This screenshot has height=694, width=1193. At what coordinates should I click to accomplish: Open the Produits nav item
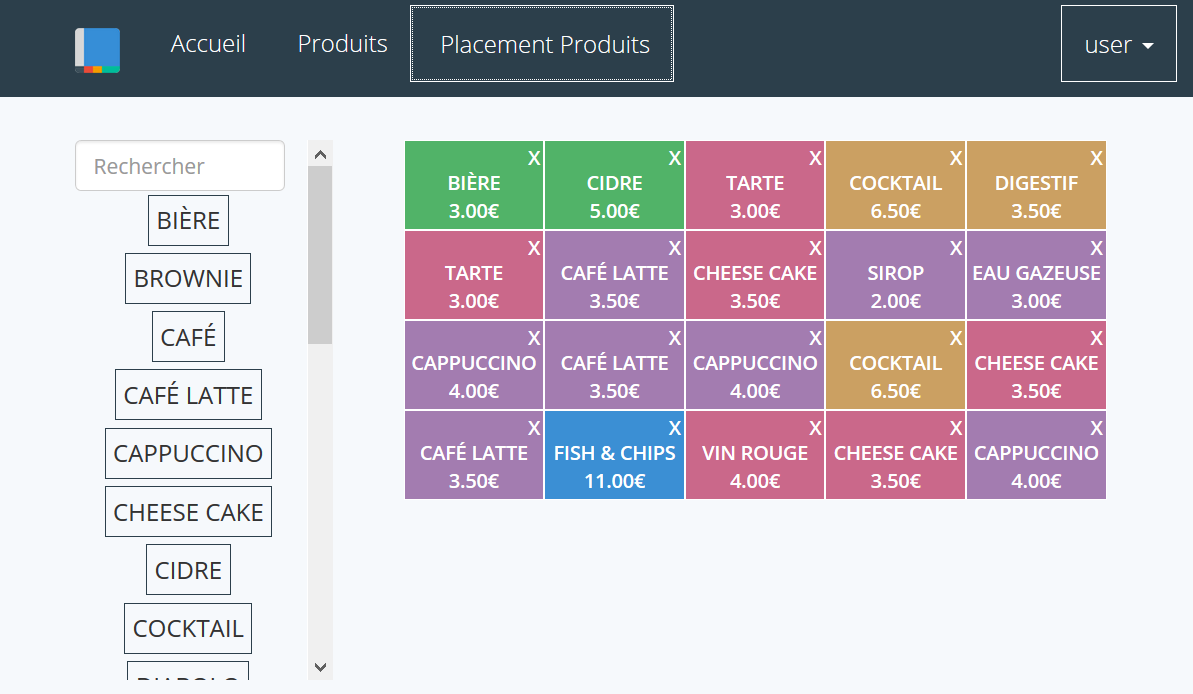[342, 44]
